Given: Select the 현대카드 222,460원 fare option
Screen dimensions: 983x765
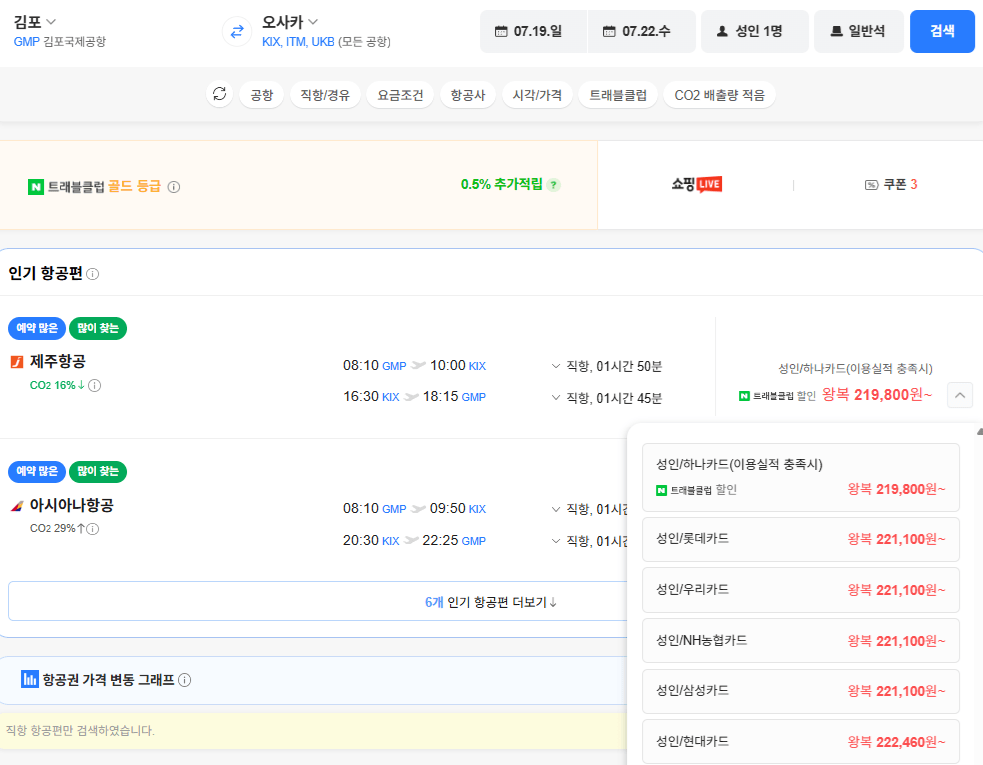Looking at the screenshot, I should click(x=801, y=741).
